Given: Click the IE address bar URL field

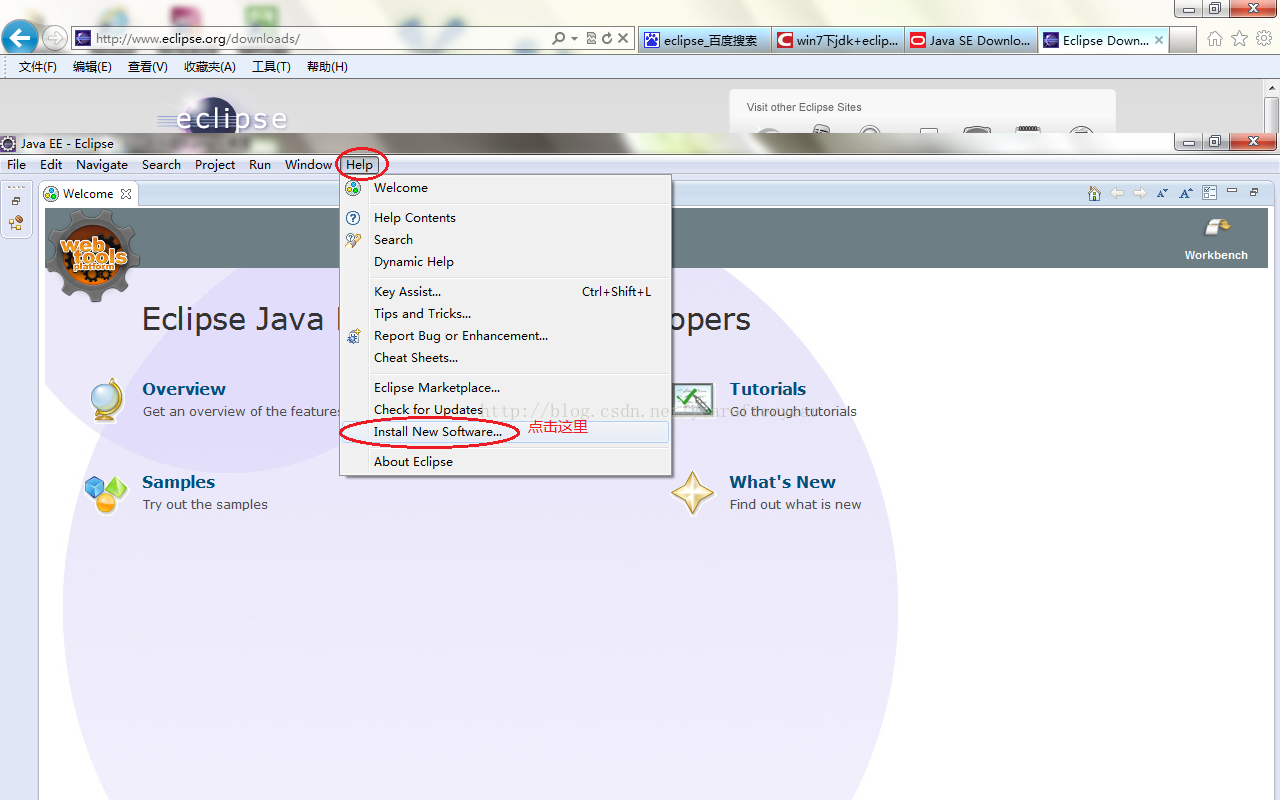Looking at the screenshot, I should (310, 39).
